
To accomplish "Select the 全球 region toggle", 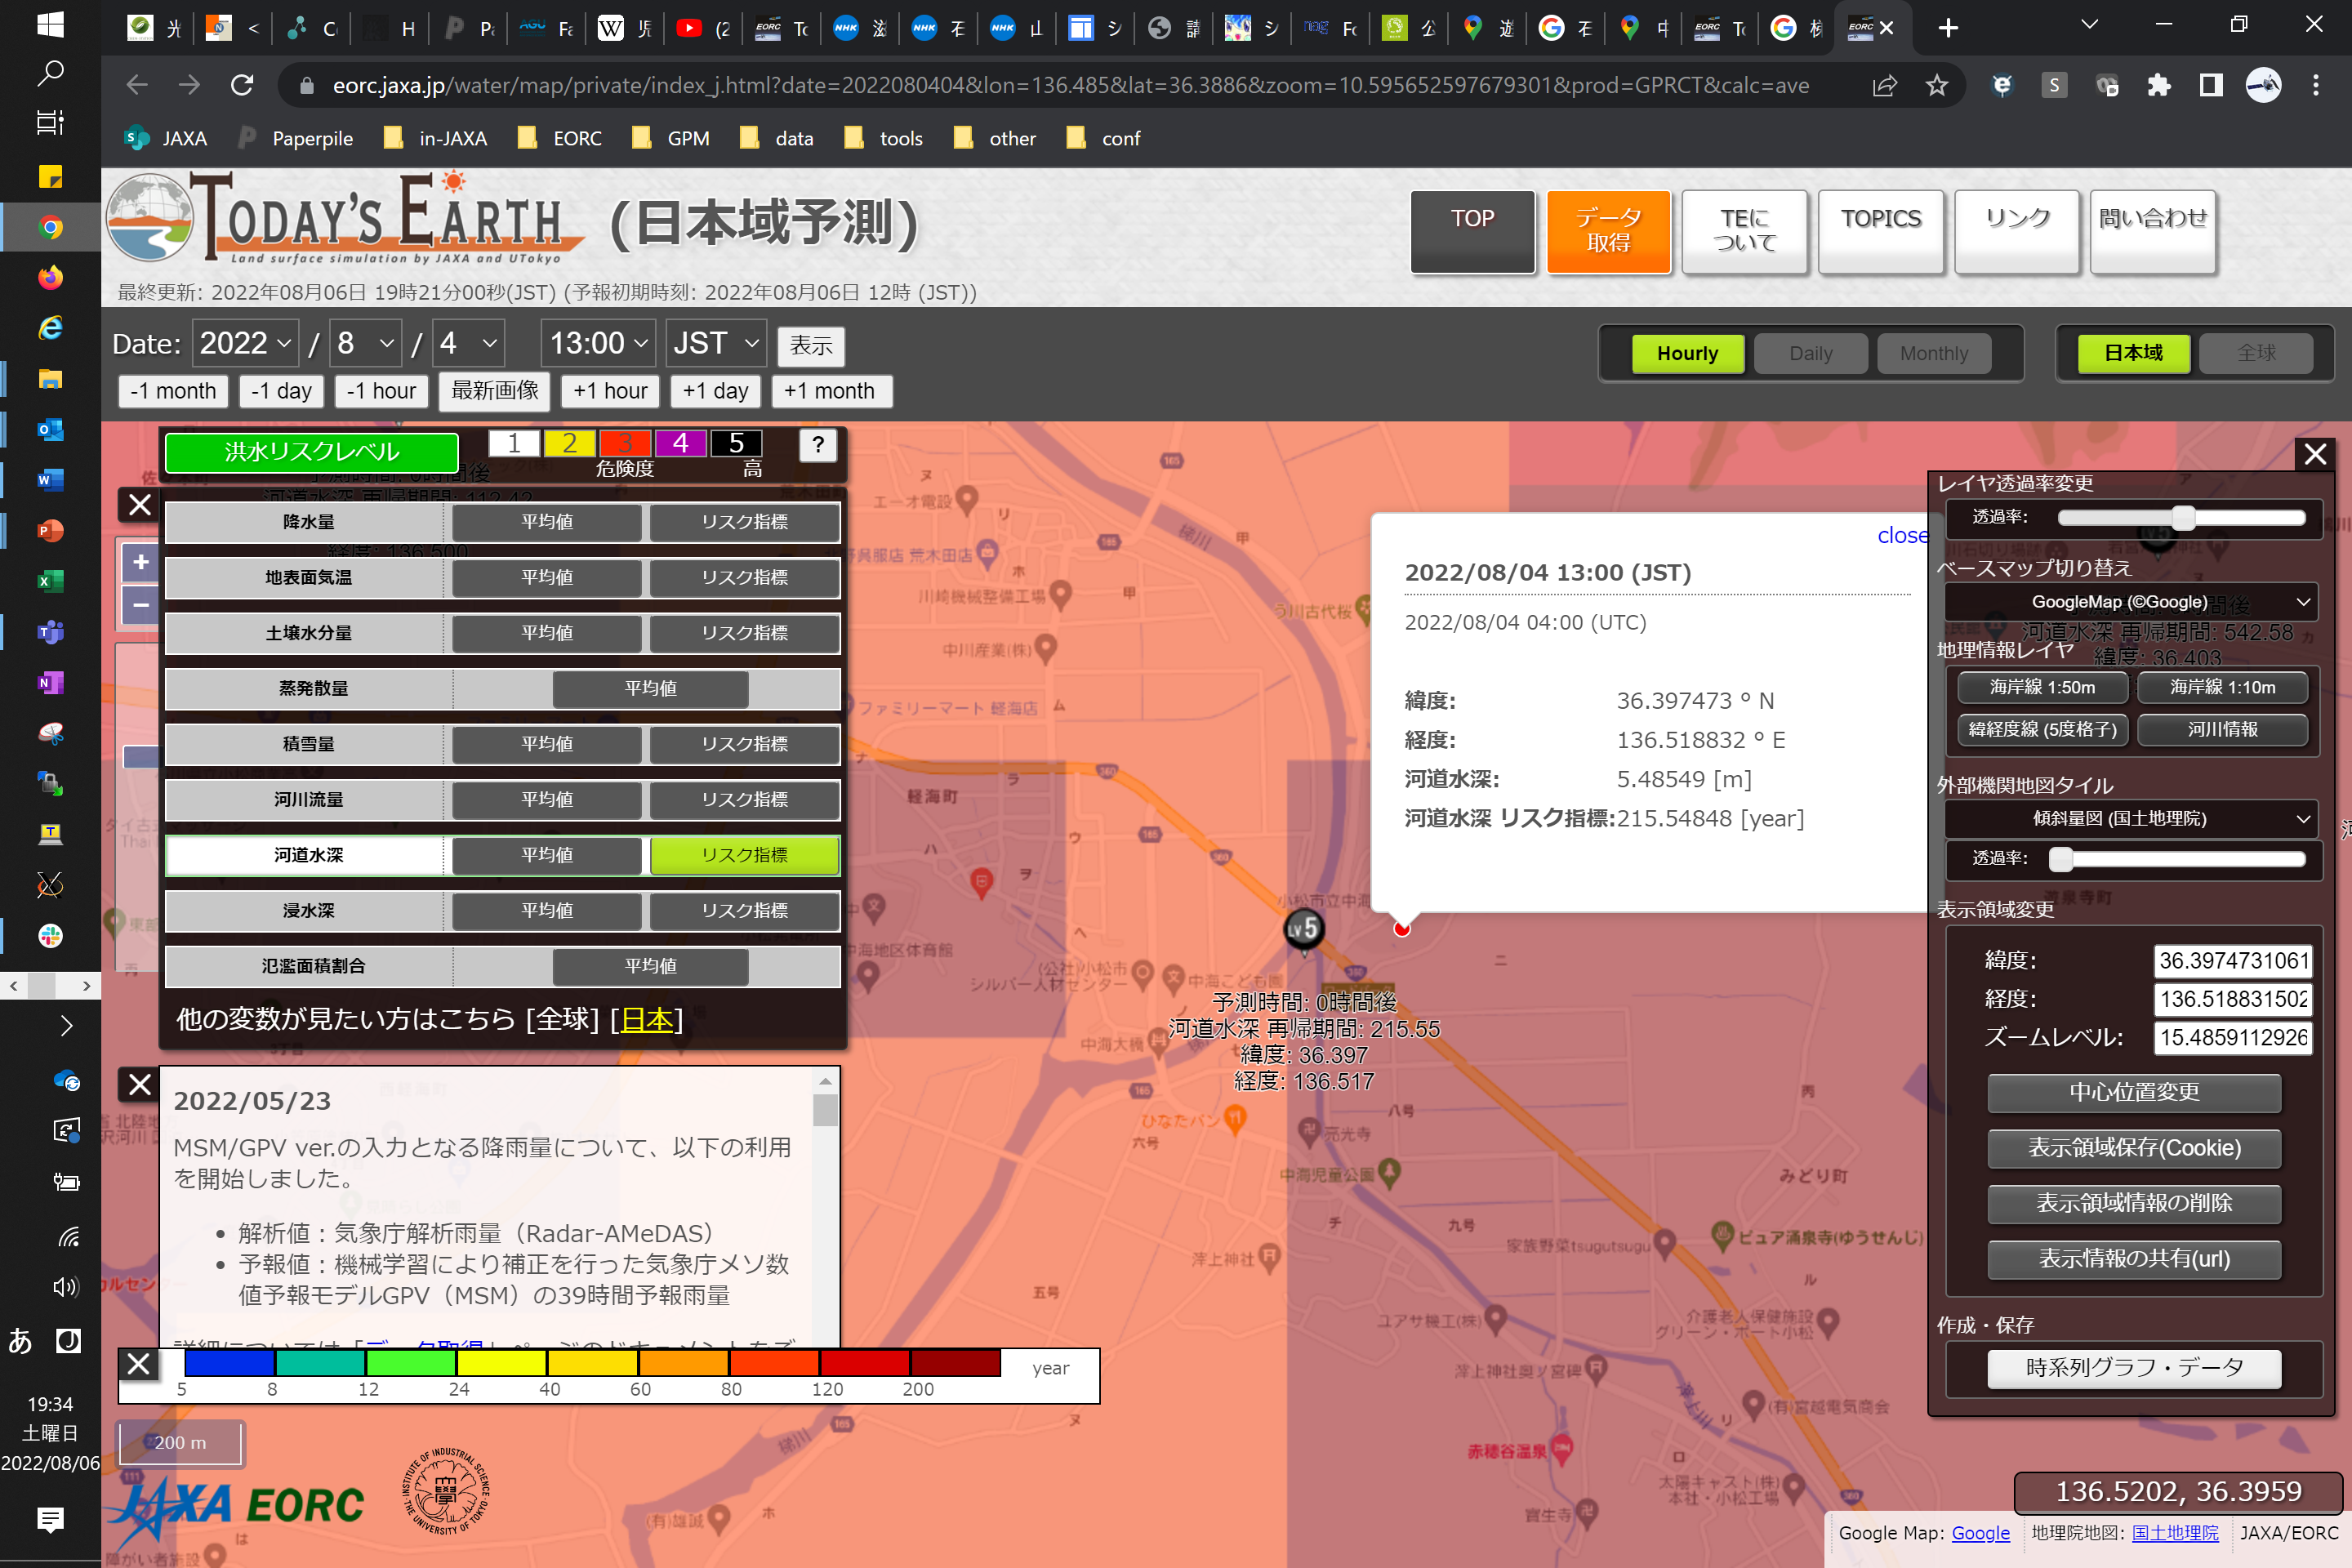I will pyautogui.click(x=2256, y=353).
